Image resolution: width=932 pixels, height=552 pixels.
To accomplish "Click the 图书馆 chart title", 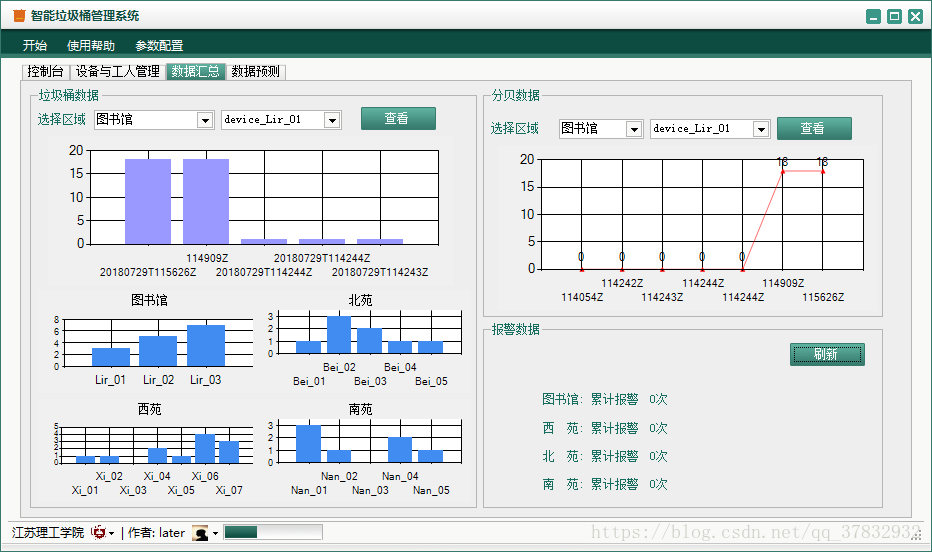I will pos(149,300).
